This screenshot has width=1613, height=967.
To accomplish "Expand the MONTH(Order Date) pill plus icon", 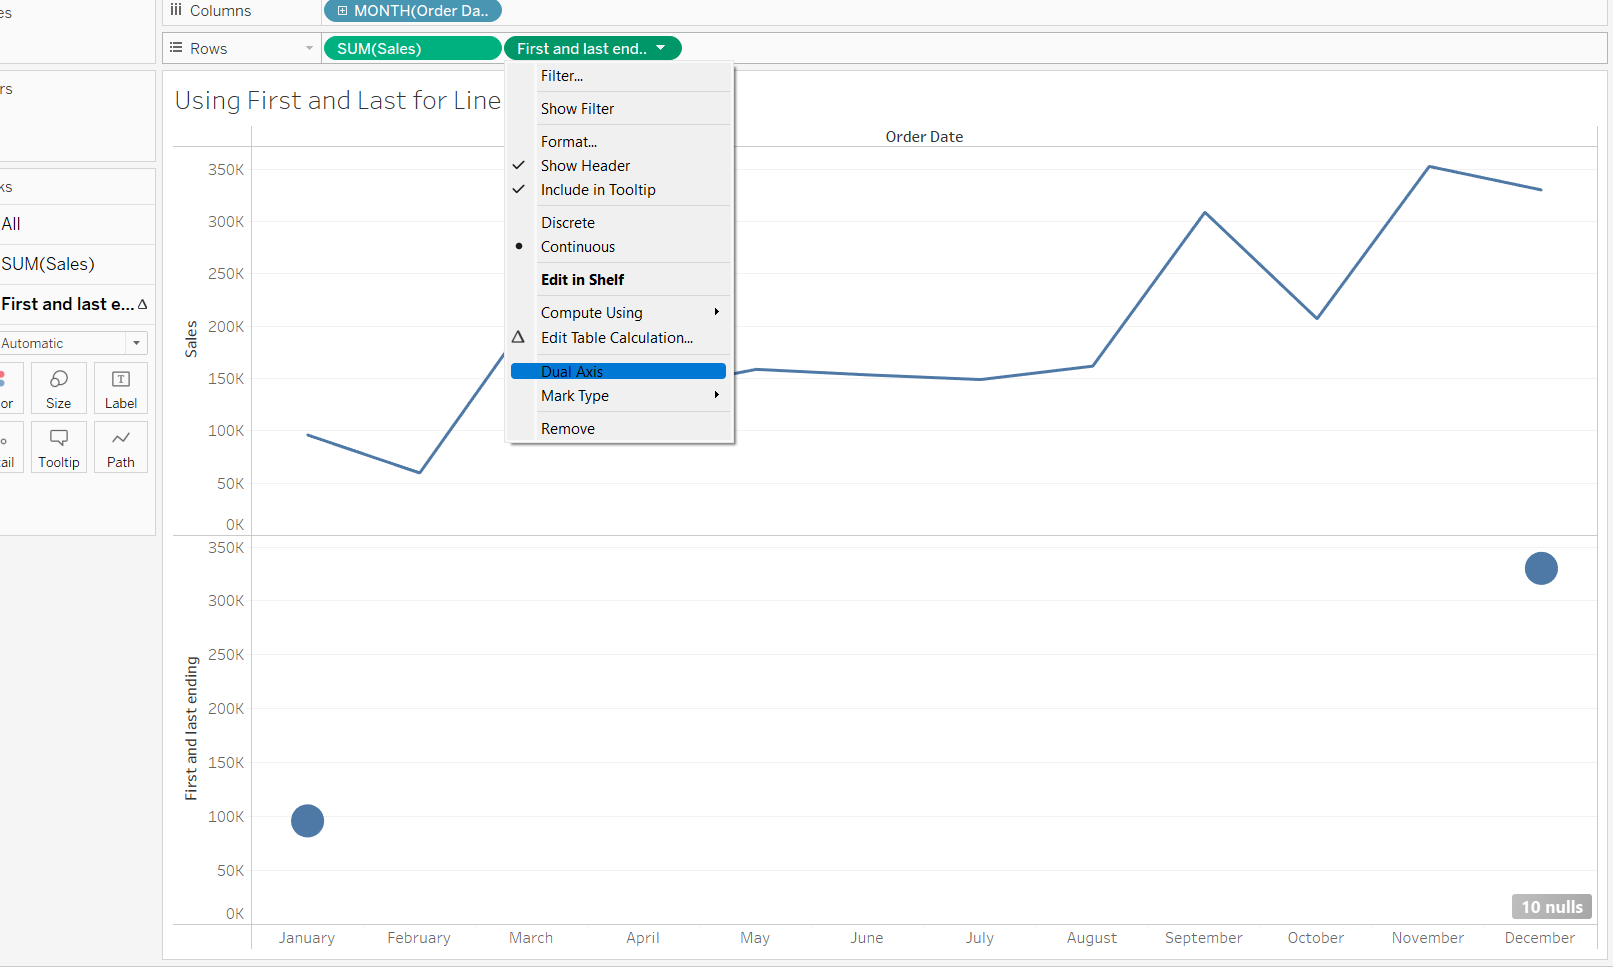I will (342, 11).
